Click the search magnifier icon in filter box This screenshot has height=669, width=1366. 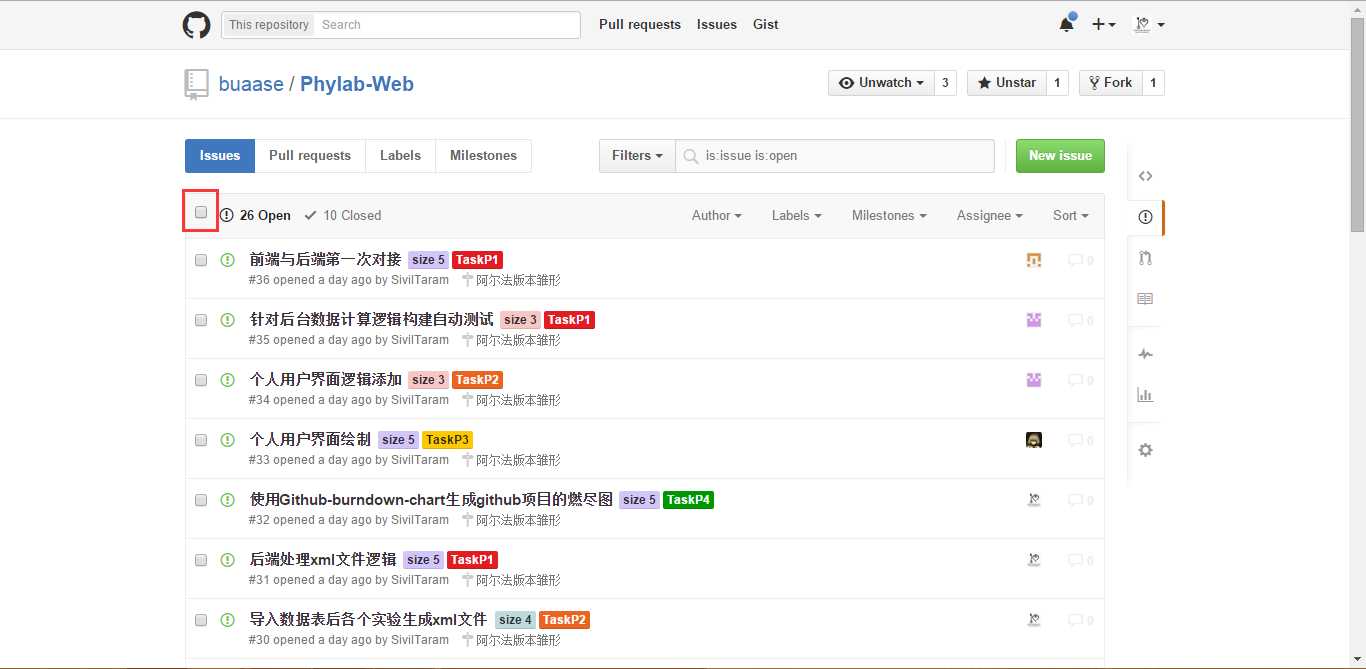coord(690,156)
